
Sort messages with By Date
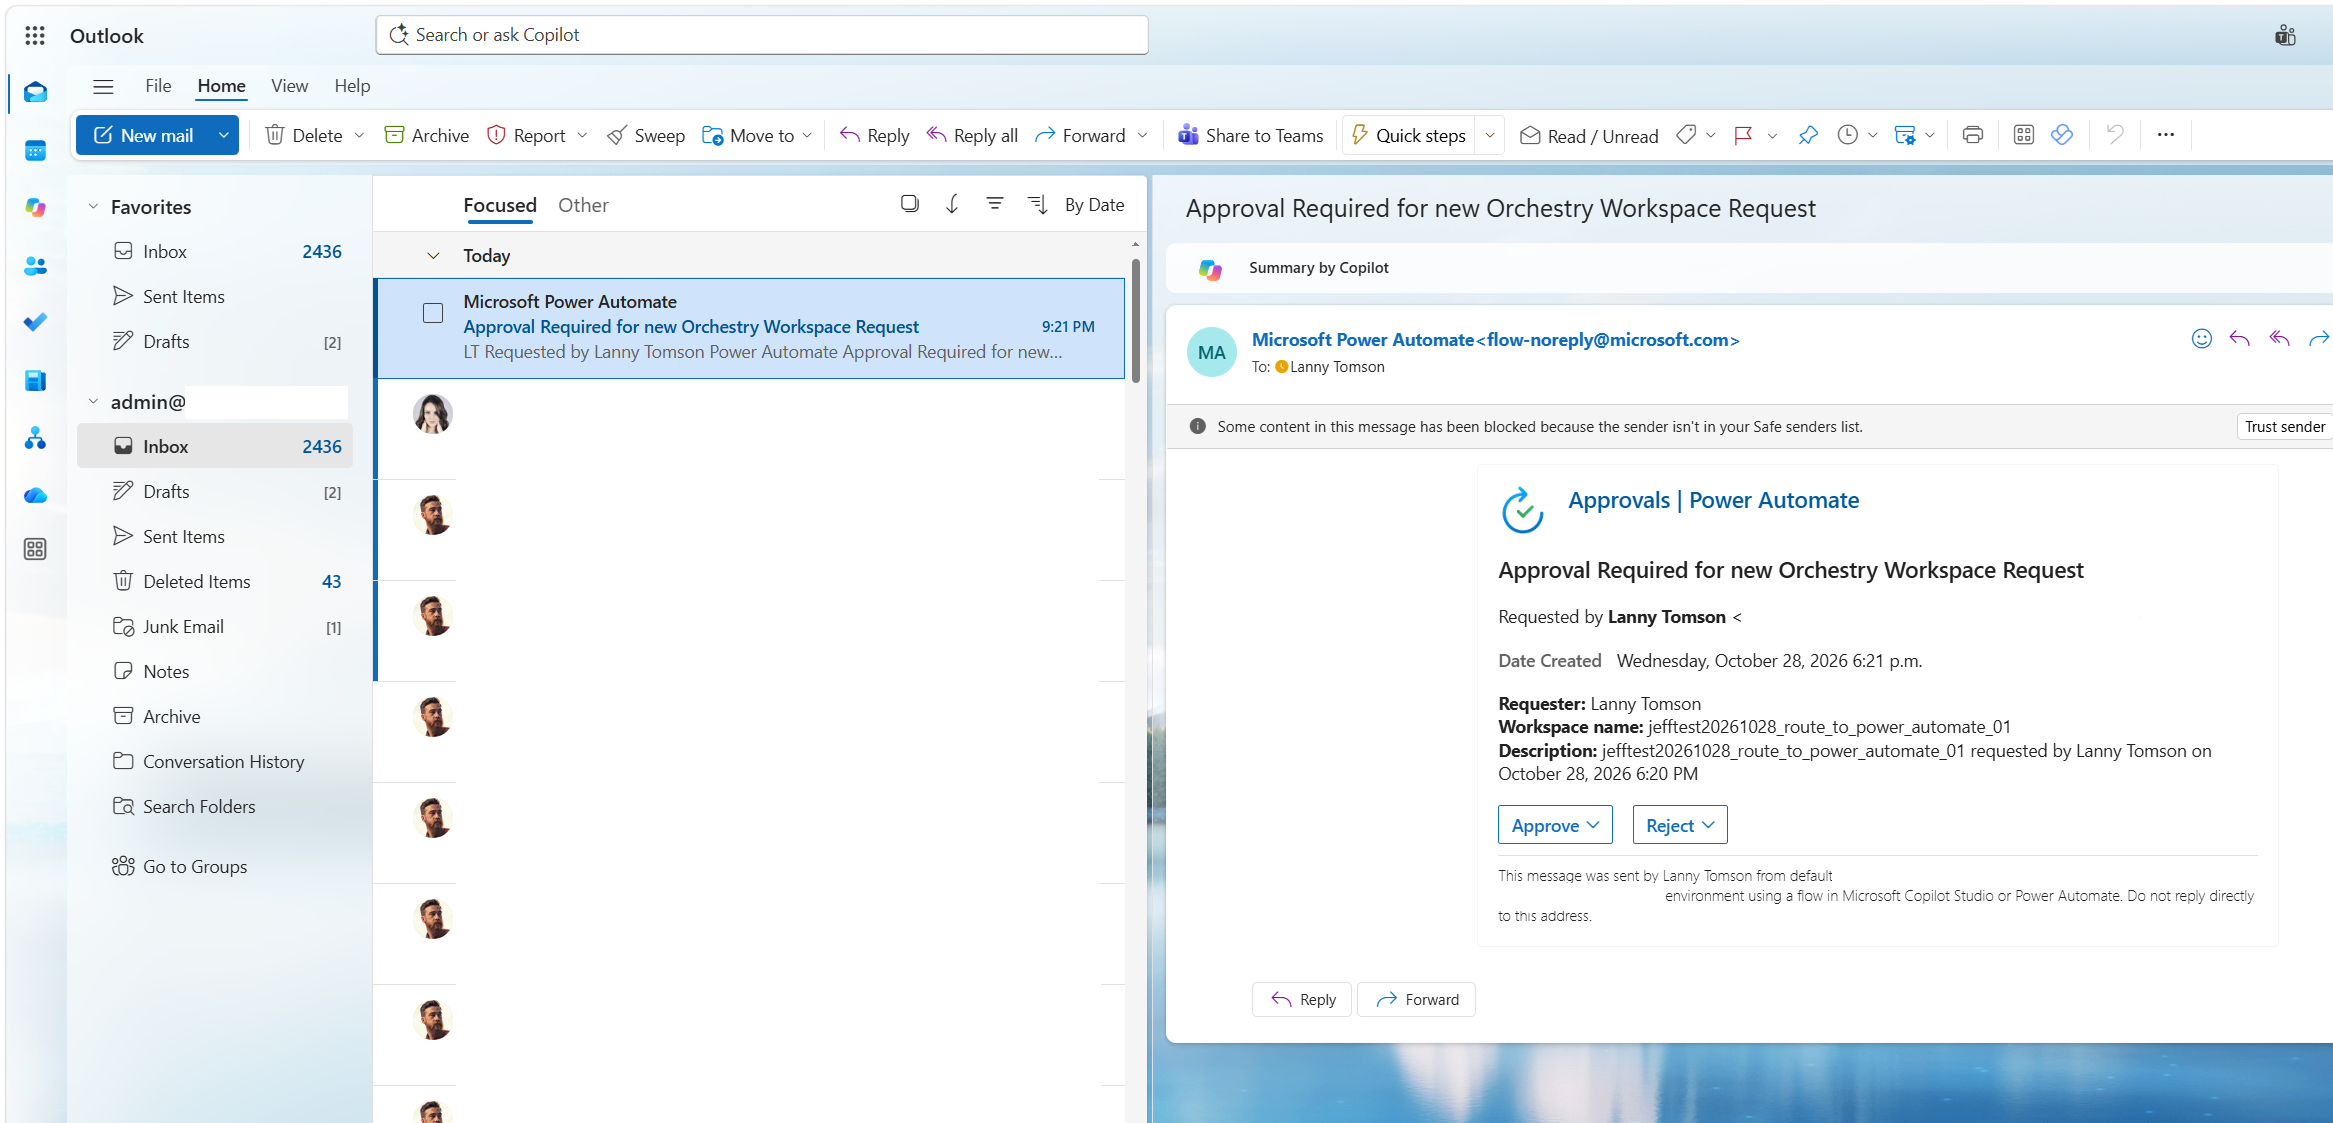1094,204
